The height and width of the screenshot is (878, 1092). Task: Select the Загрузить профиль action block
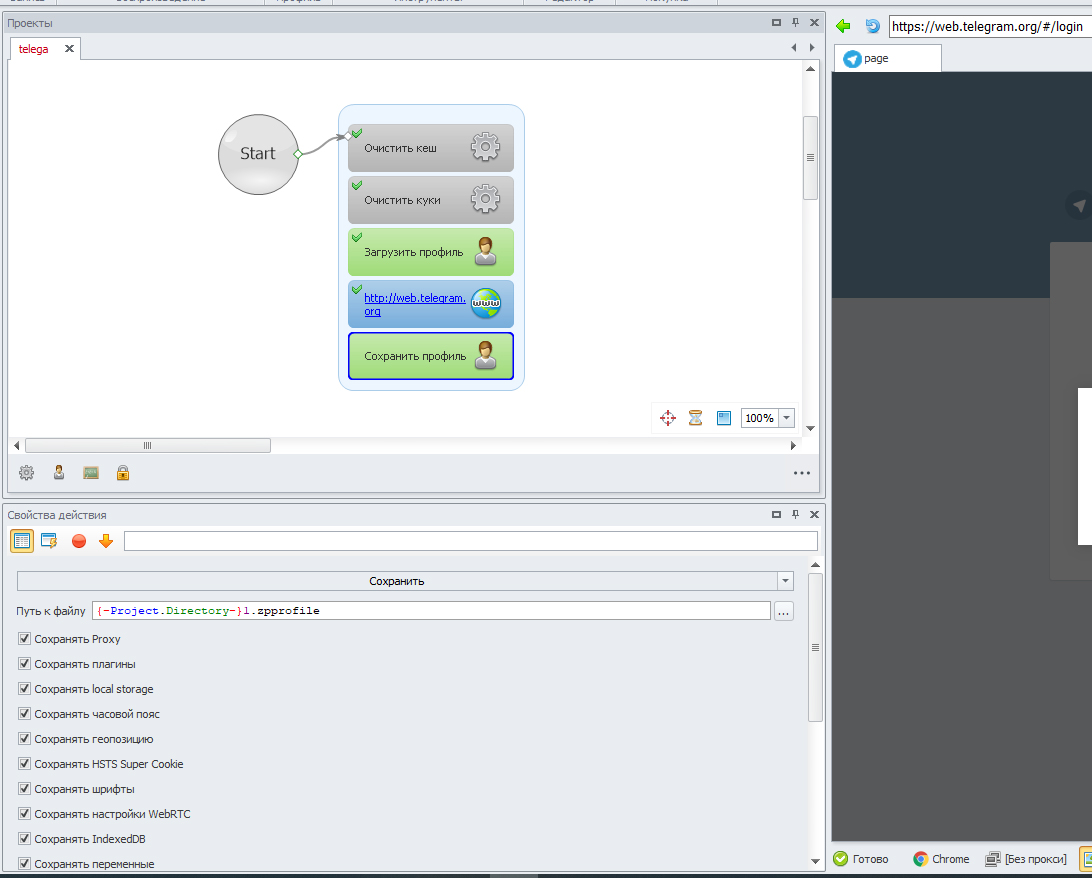tap(430, 251)
